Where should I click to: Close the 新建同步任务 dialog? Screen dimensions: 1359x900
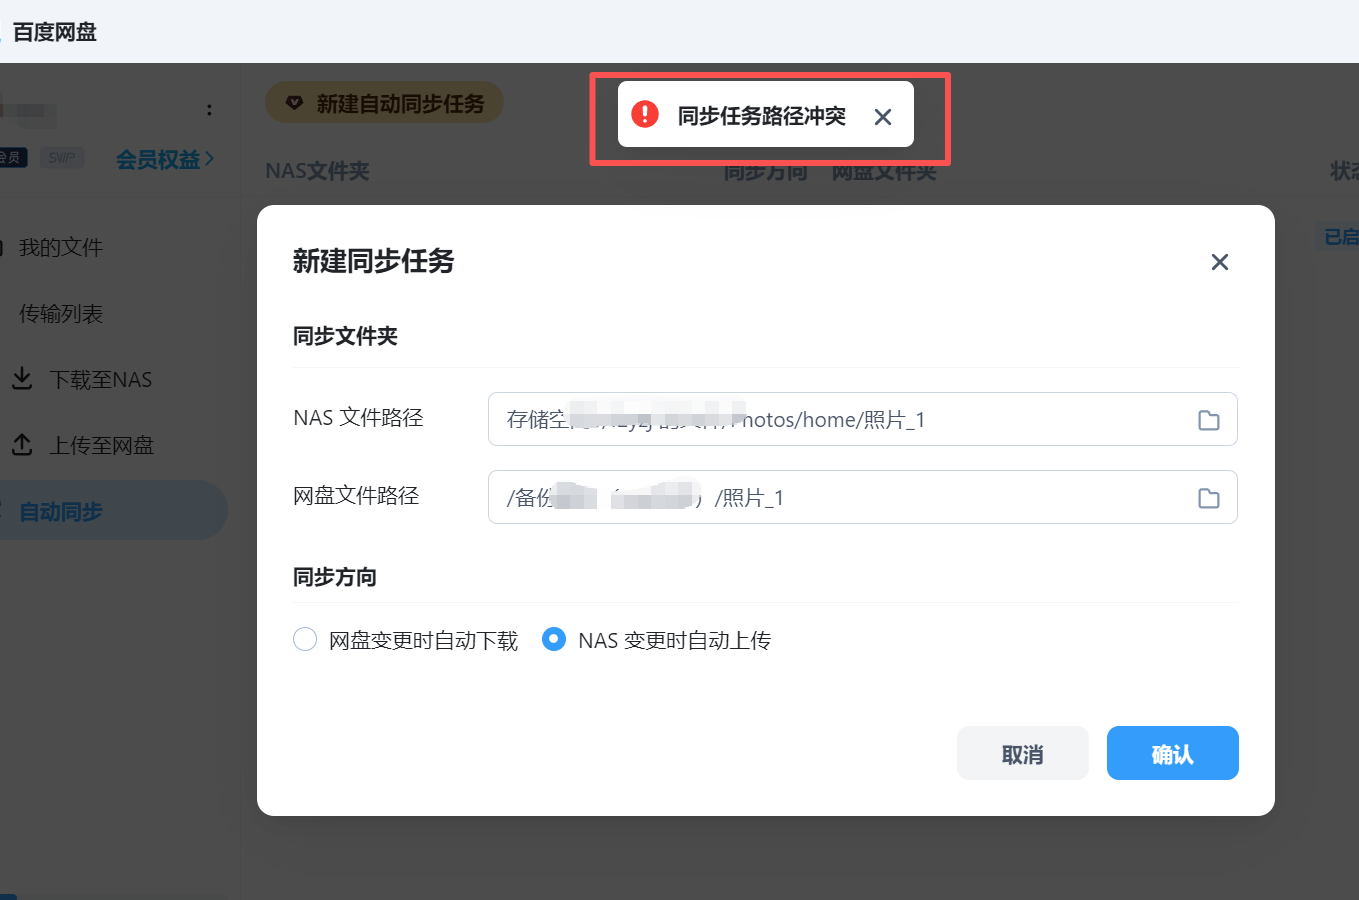pos(1220,262)
